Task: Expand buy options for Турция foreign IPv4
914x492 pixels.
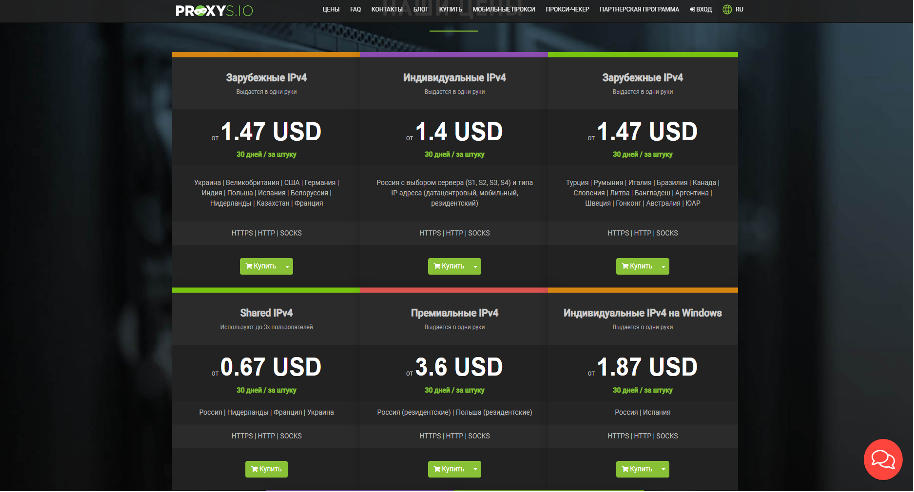Action: click(x=663, y=266)
